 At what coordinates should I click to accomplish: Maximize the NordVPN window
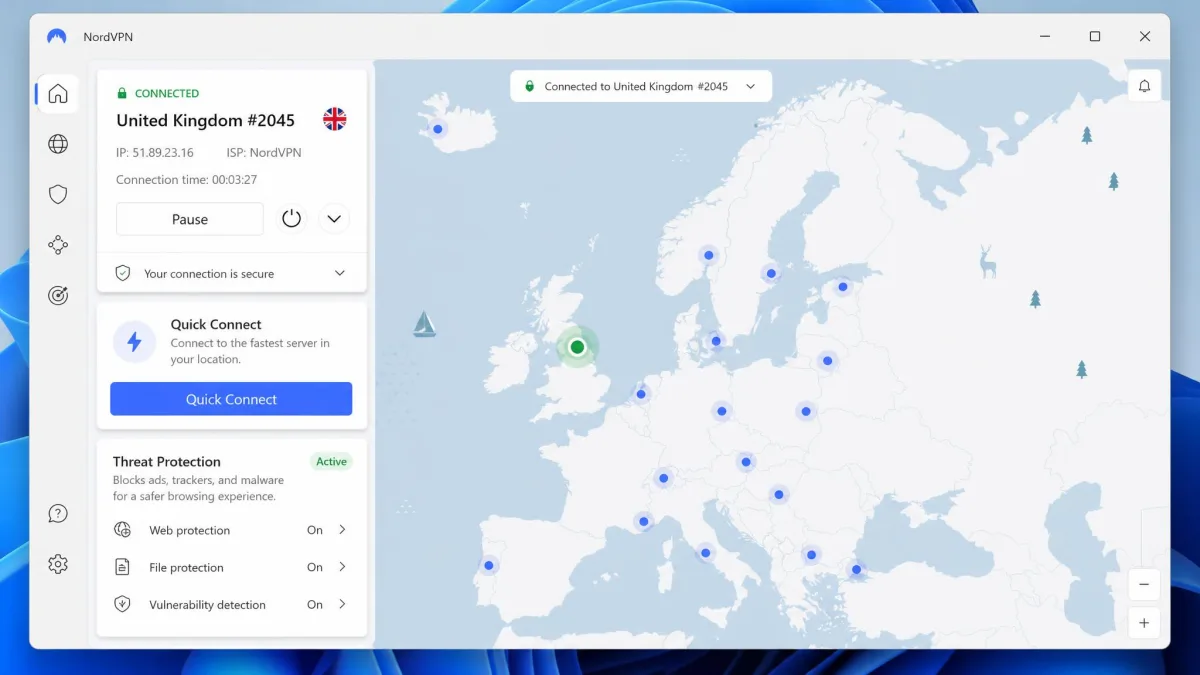(x=1095, y=37)
